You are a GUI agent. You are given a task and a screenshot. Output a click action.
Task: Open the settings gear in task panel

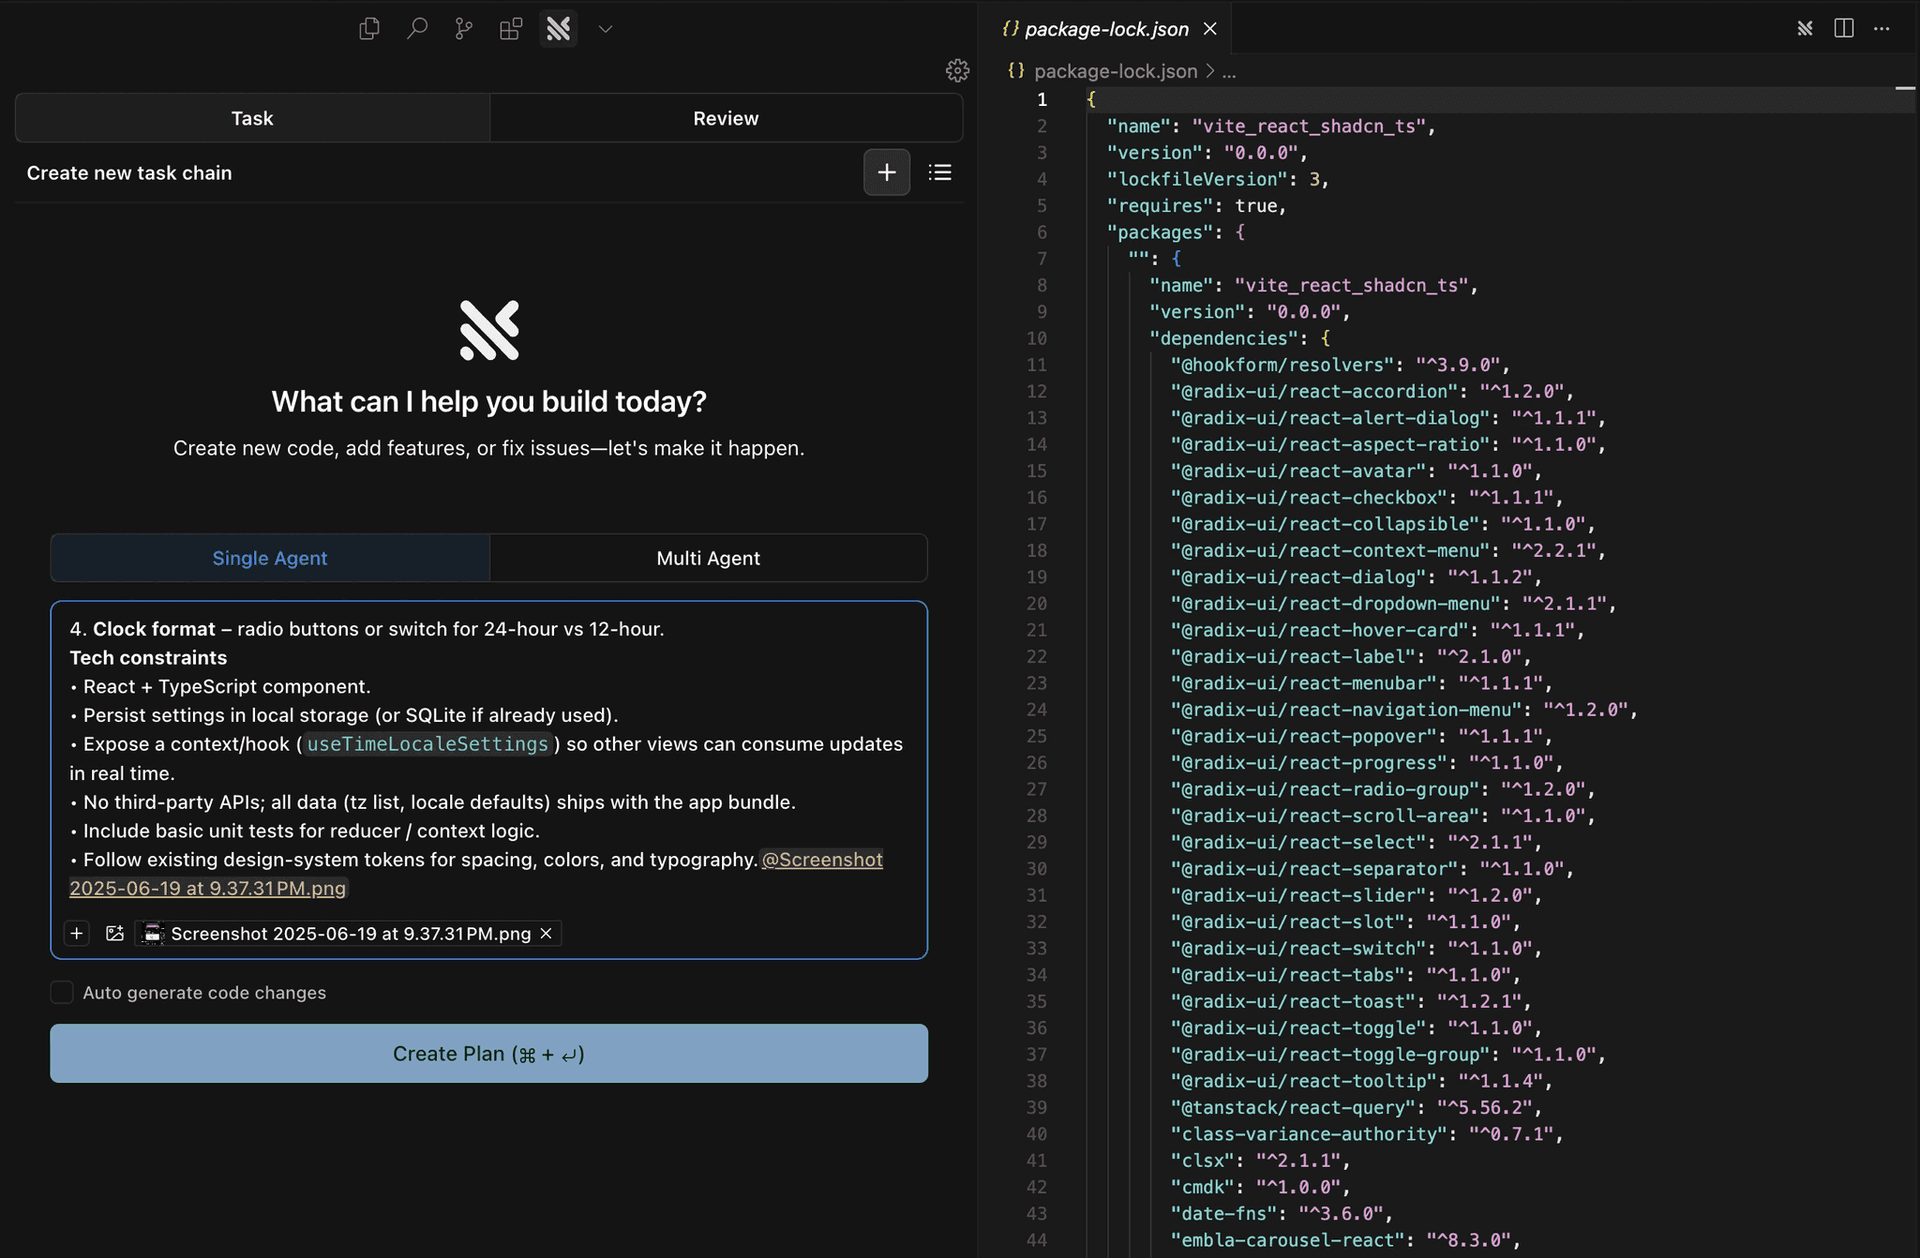[x=957, y=70]
